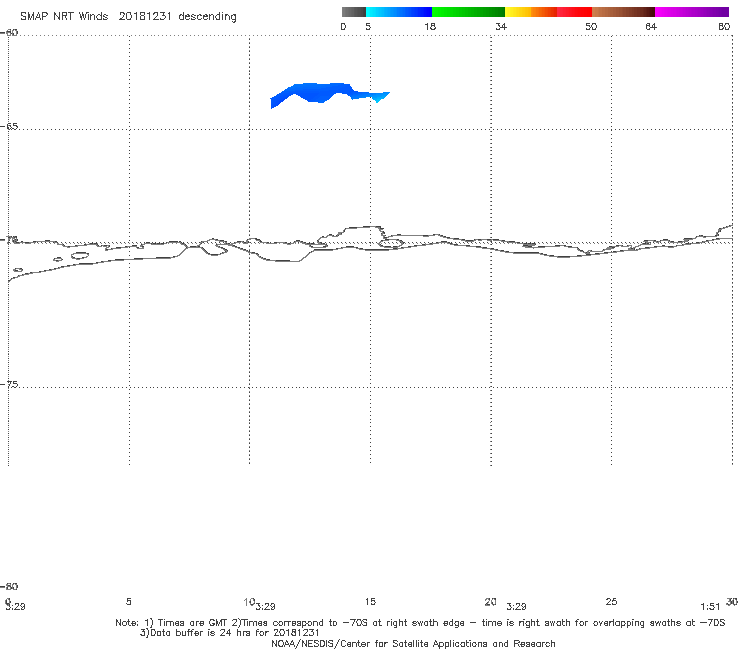This screenshot has width=740, height=650.
Task: Click the color bar scale label '34'
Action: tap(501, 27)
